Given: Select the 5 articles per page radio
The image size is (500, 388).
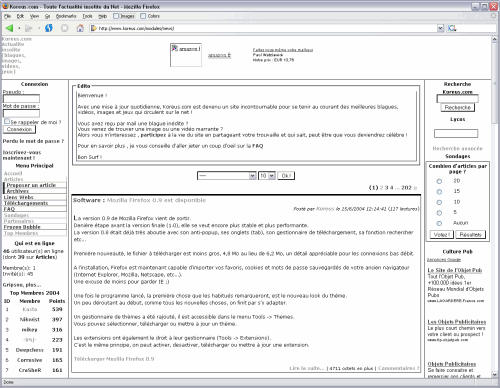Looking at the screenshot, I should 439,213.
